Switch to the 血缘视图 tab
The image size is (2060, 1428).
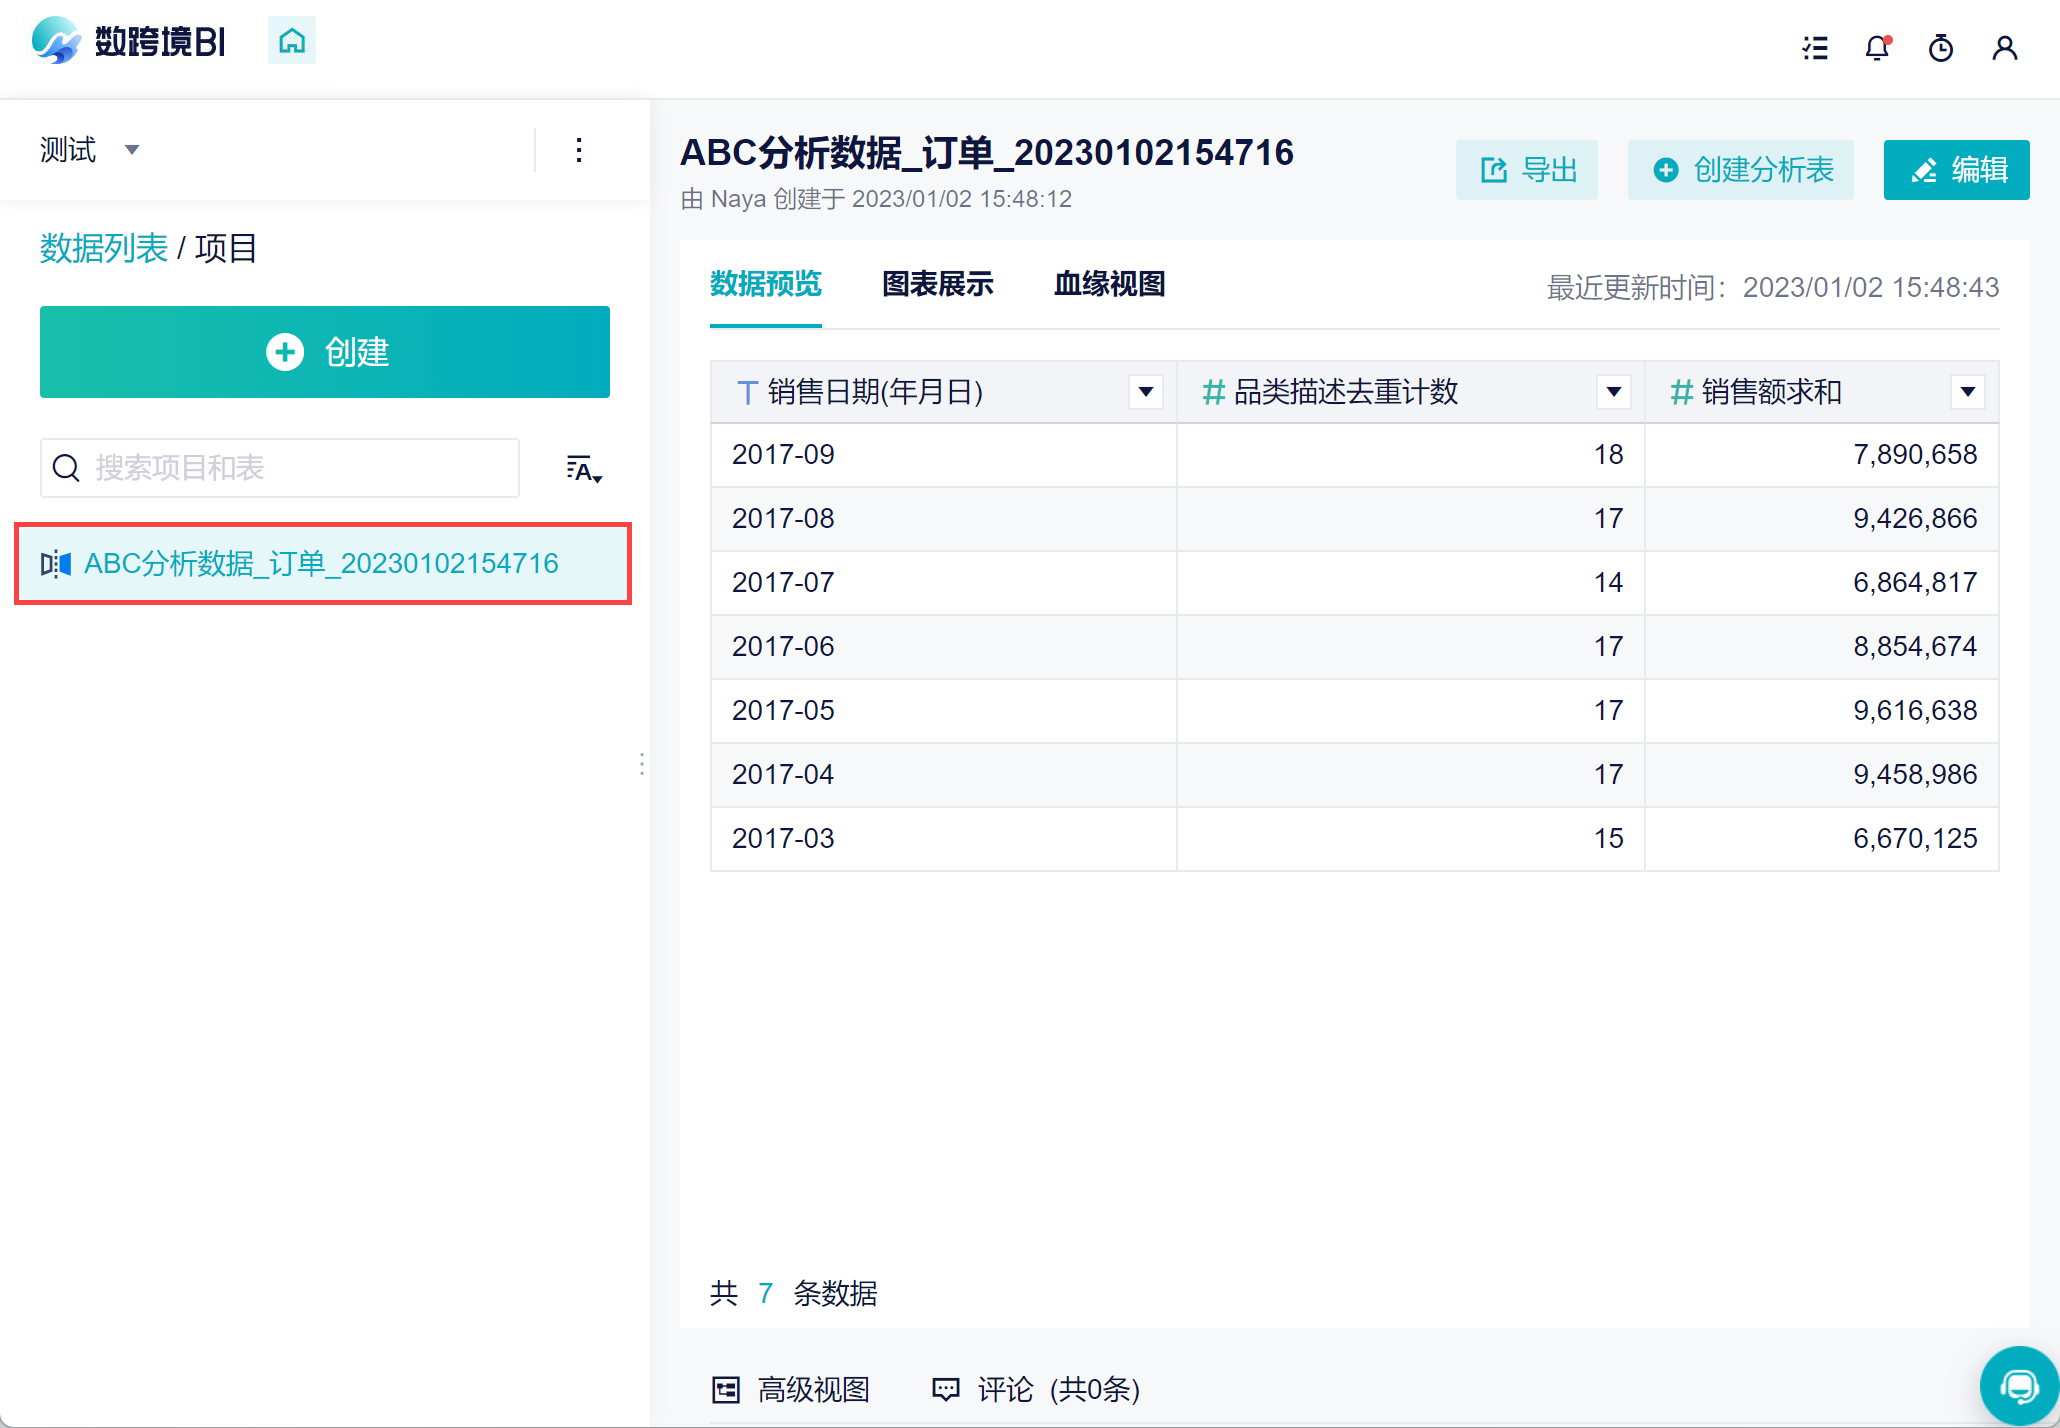[1109, 284]
